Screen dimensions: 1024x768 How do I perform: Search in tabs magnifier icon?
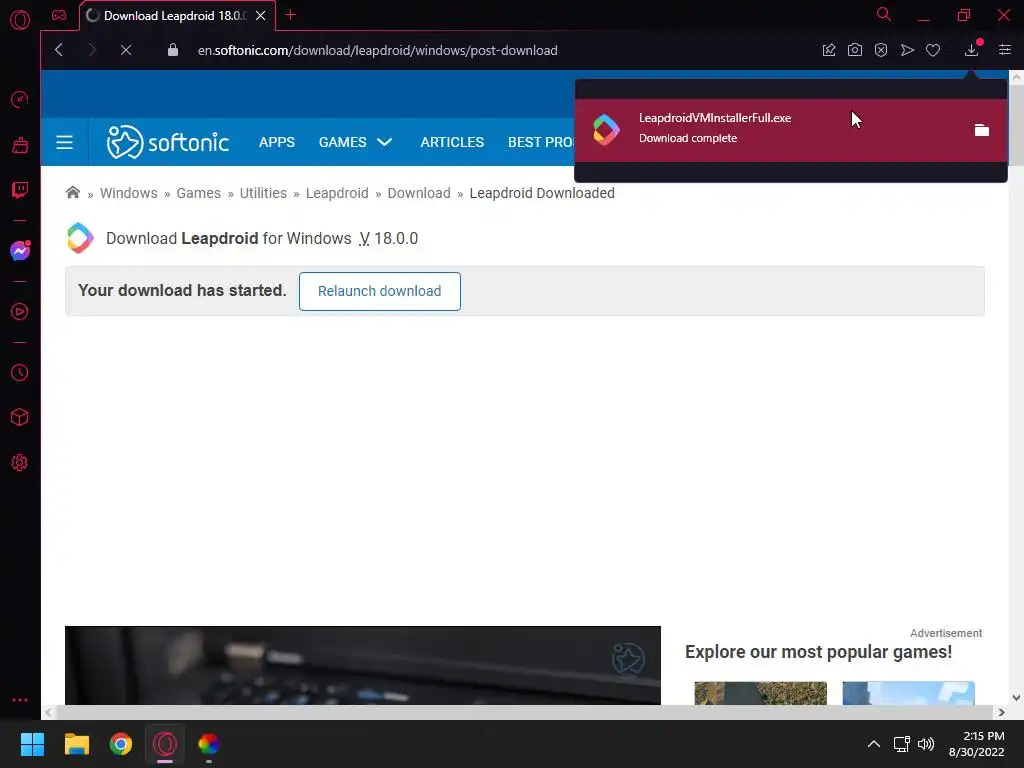[x=884, y=14]
